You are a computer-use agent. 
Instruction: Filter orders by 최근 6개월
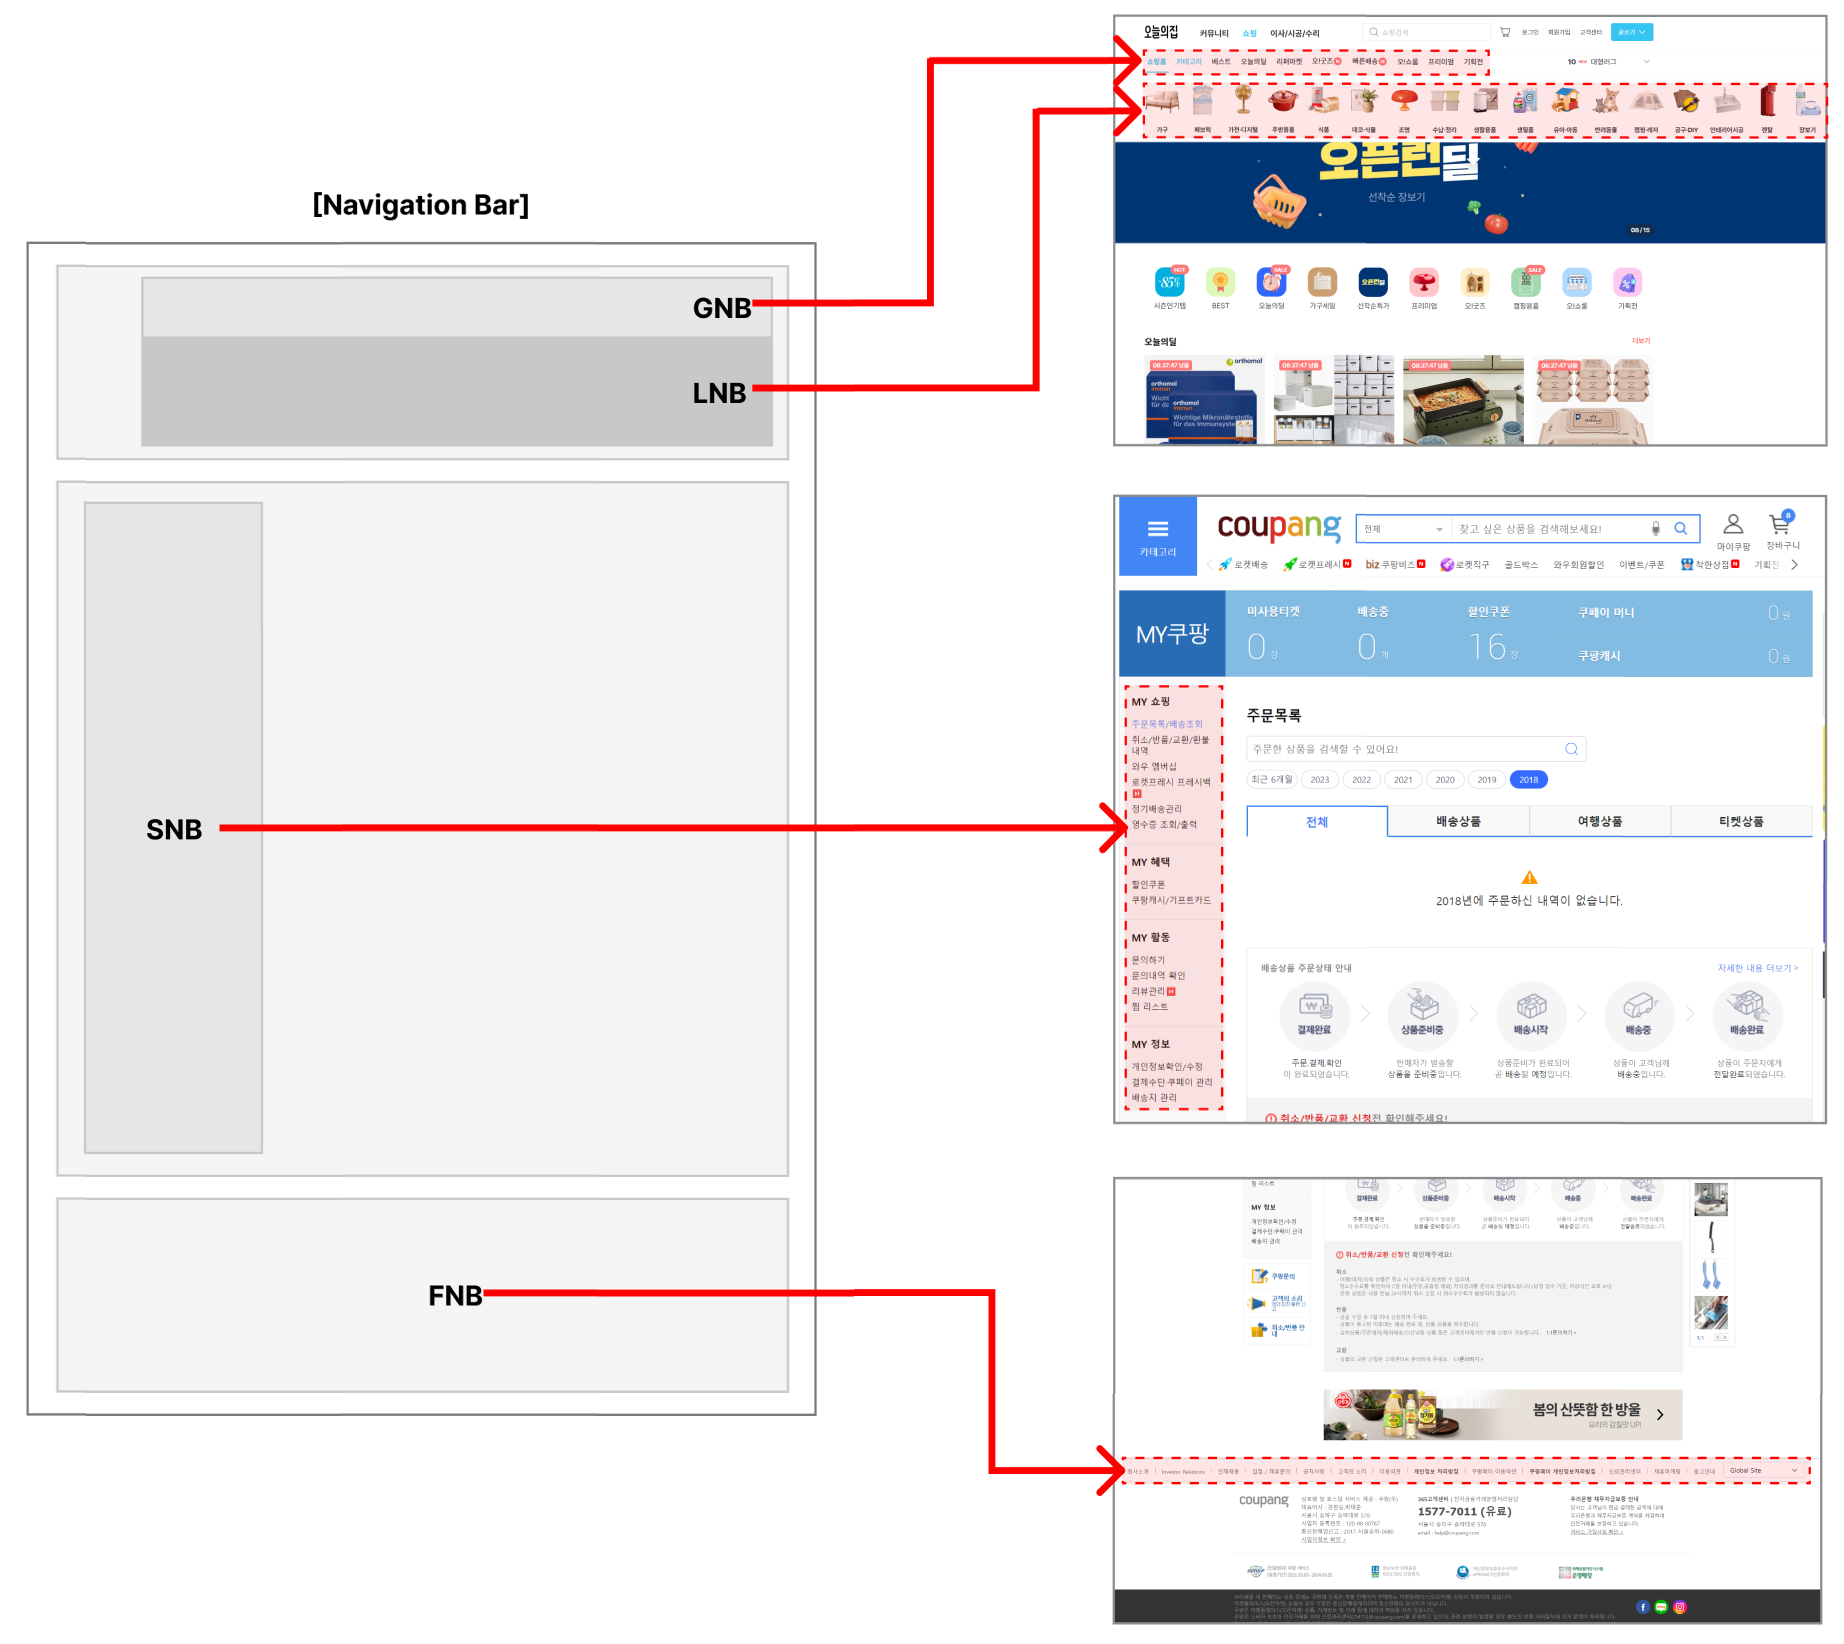pyautogui.click(x=1272, y=779)
